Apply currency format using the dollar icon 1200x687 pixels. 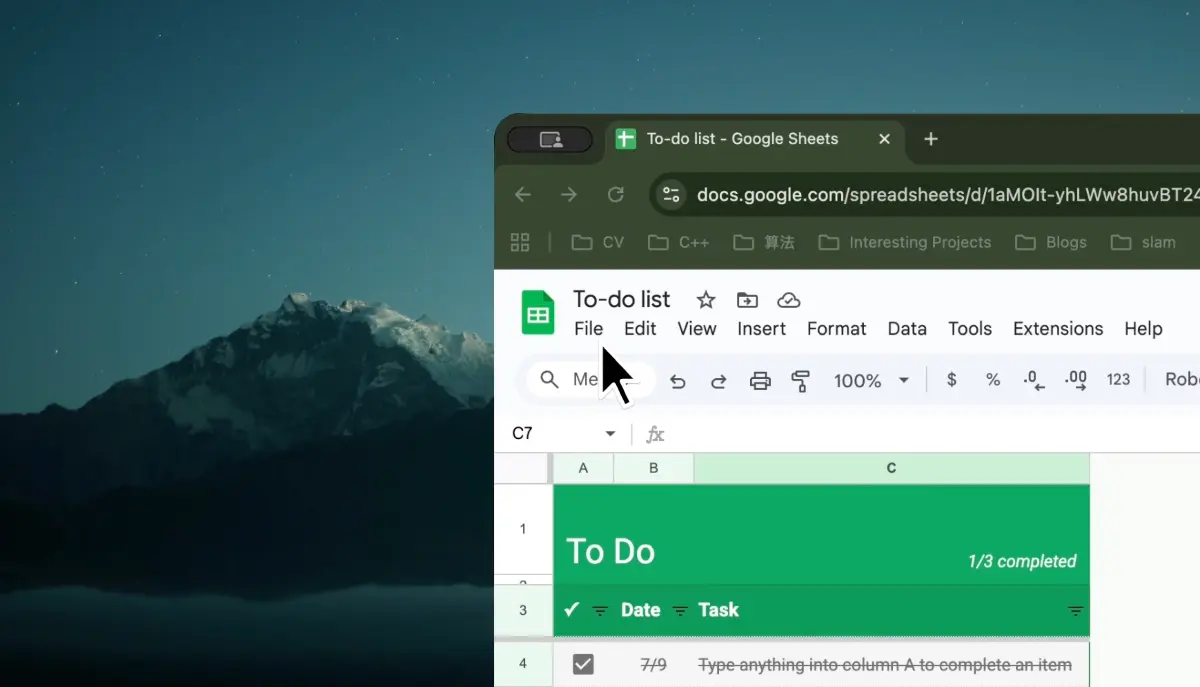[951, 380]
